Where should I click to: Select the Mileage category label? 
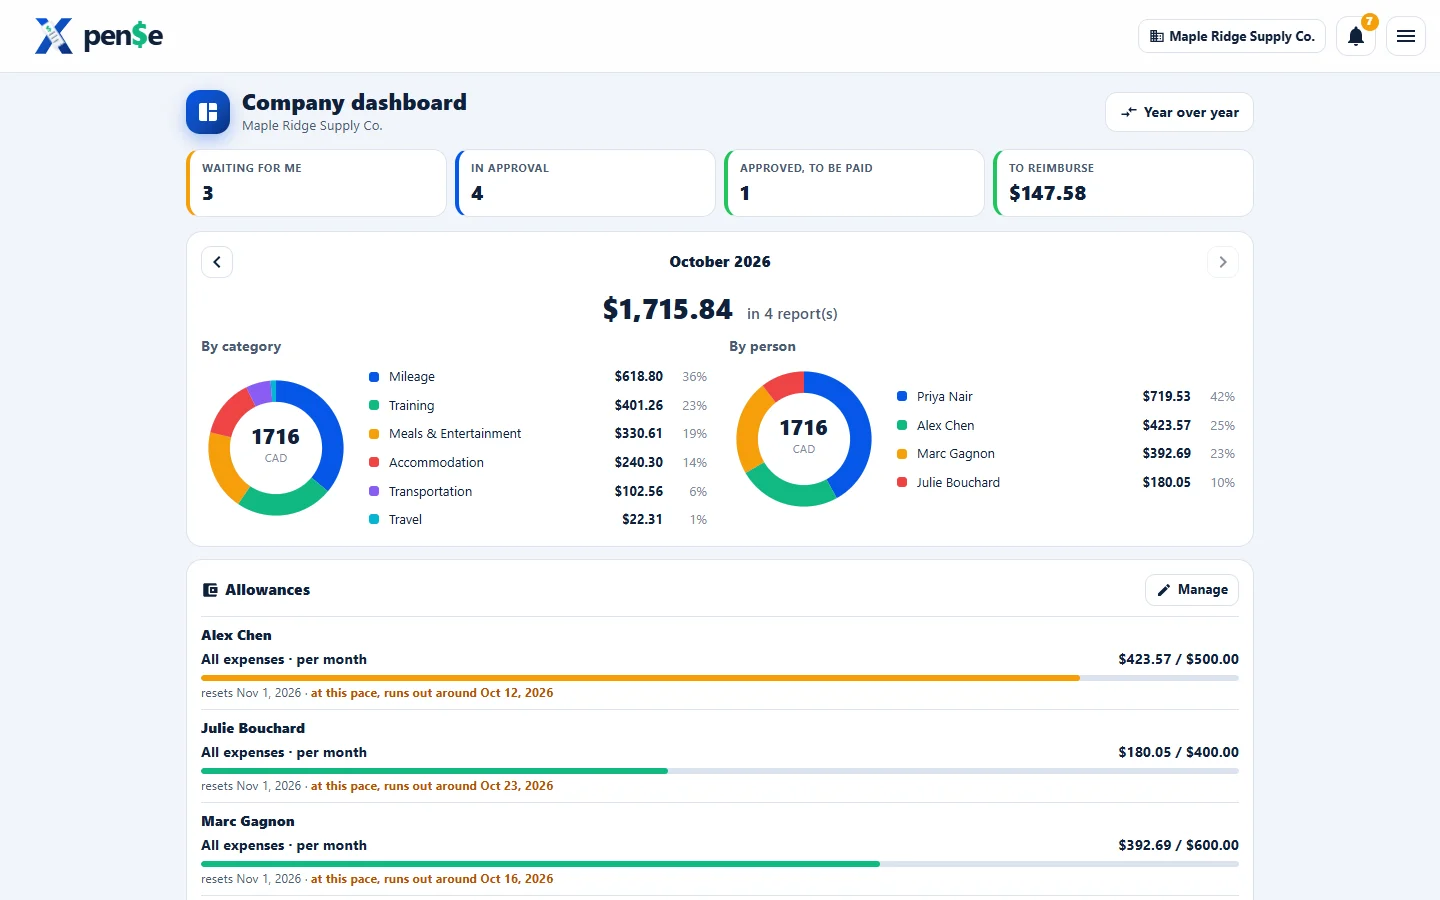point(412,377)
